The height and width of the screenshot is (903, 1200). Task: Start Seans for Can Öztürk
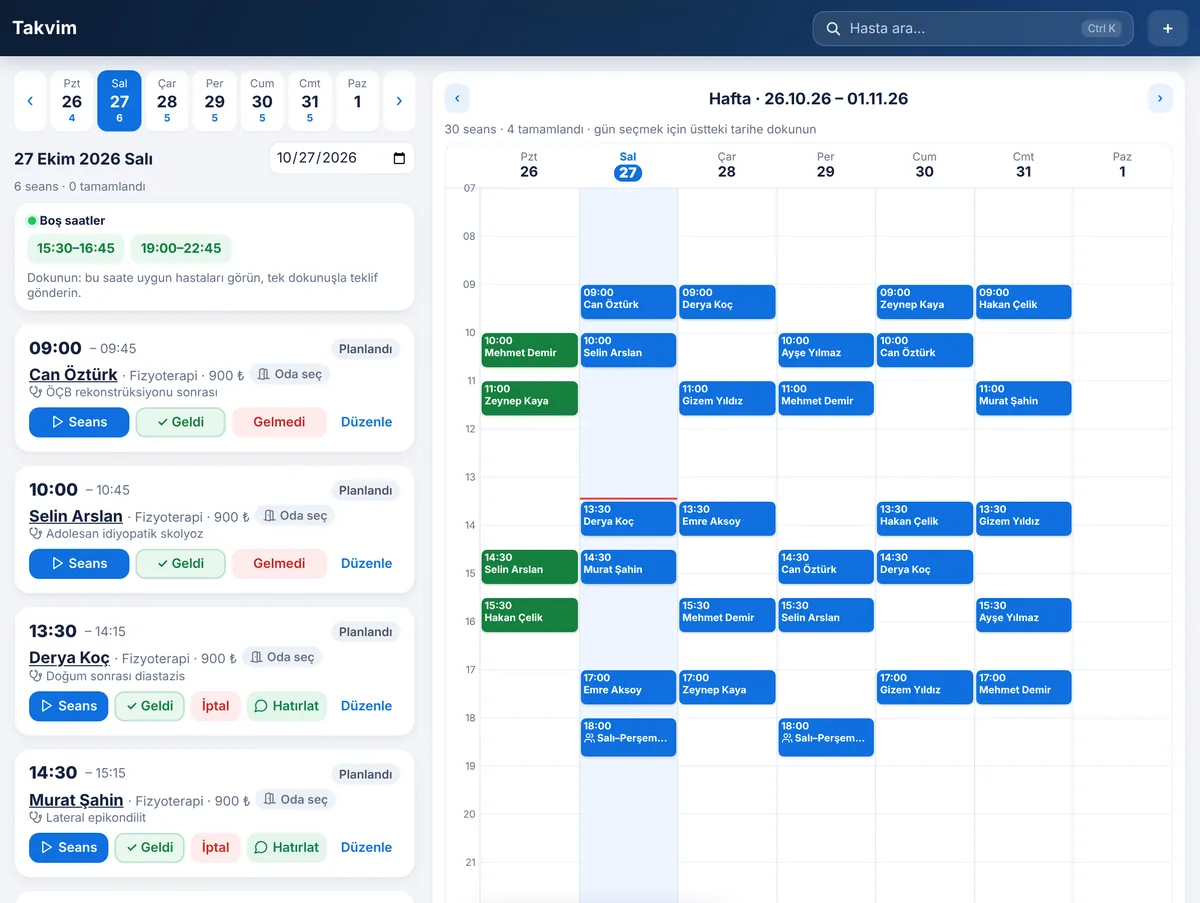[79, 422]
